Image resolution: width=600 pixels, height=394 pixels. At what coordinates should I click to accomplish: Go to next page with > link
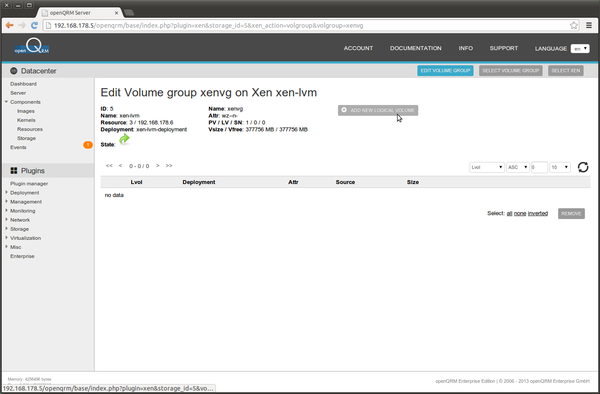tap(158, 166)
